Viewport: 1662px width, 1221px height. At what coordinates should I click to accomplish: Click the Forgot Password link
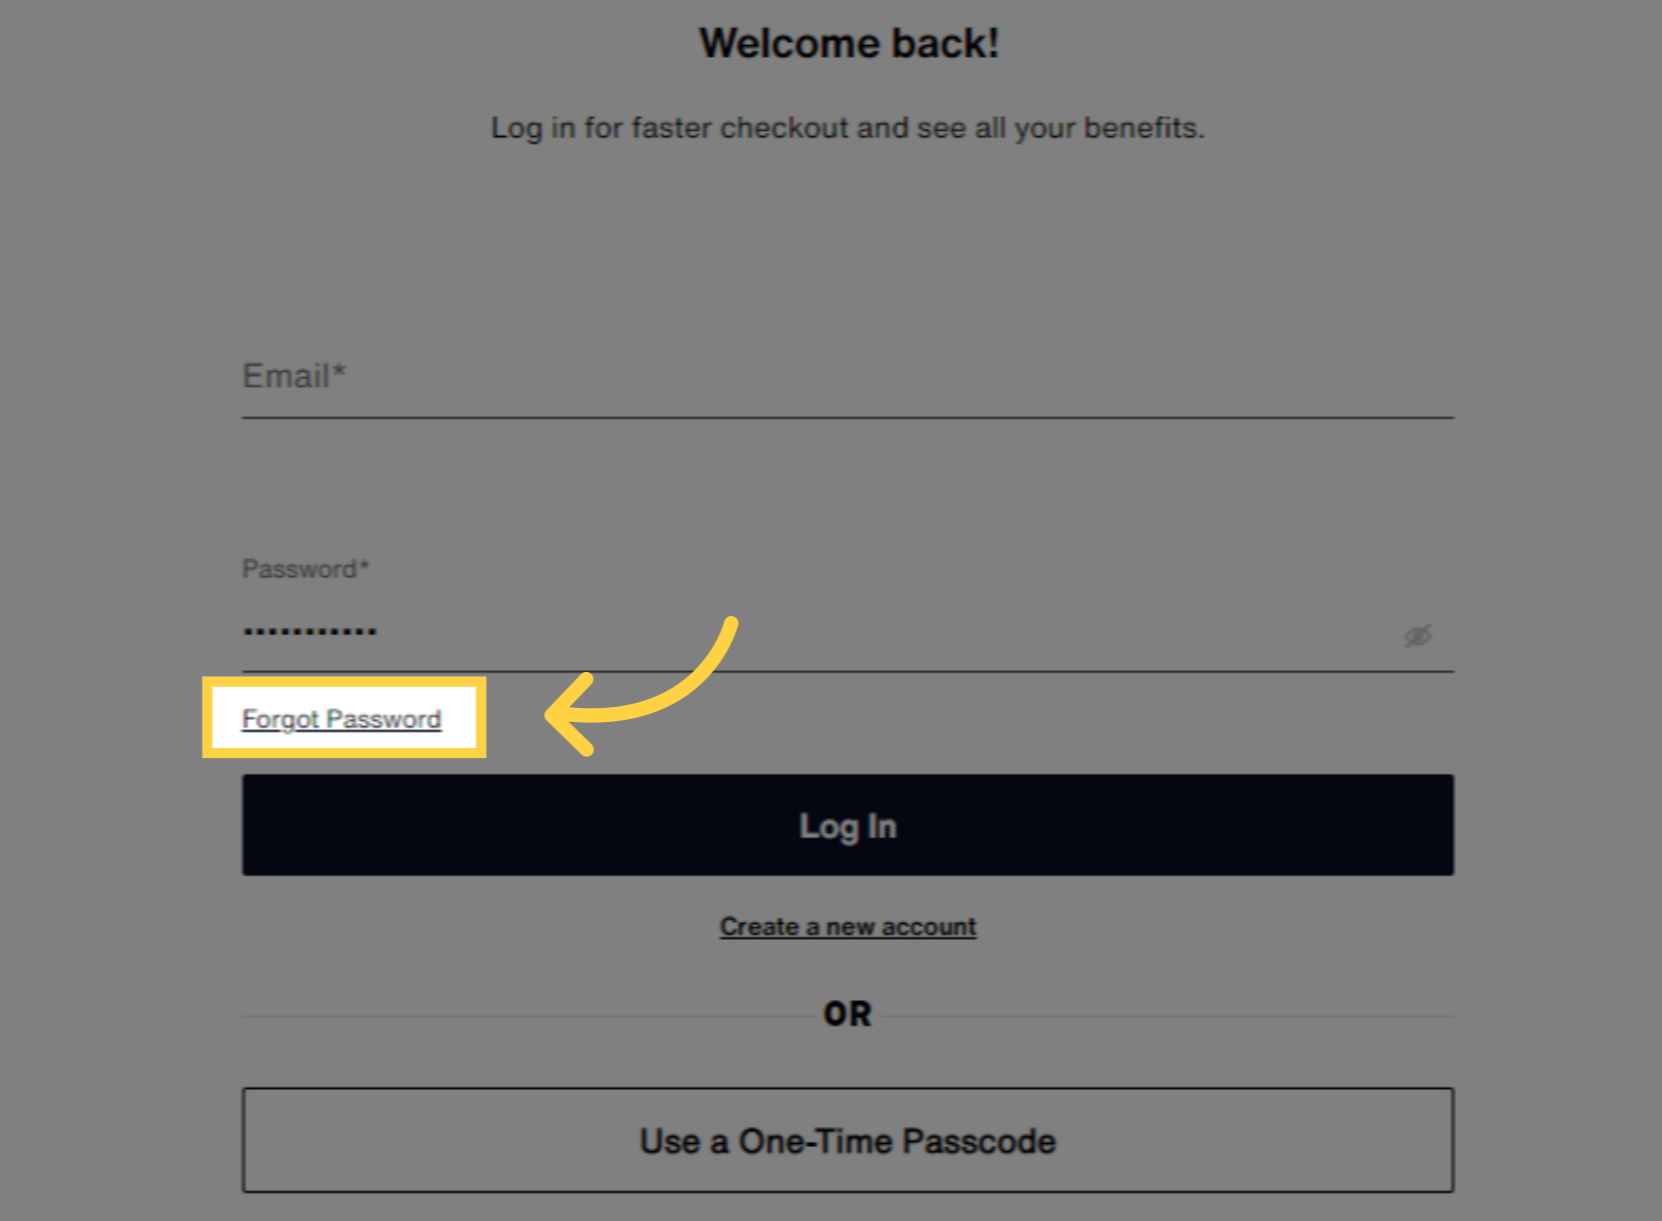[x=341, y=719]
